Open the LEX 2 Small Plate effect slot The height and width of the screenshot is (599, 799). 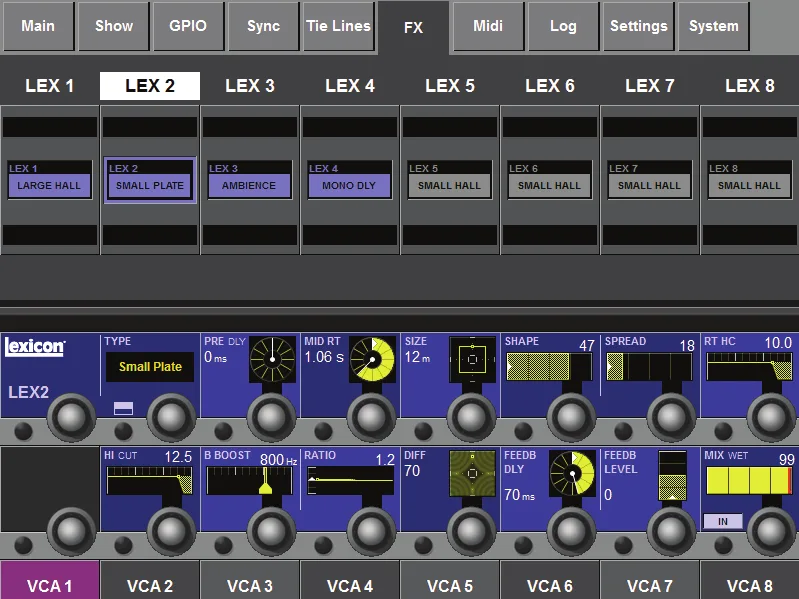tap(150, 180)
